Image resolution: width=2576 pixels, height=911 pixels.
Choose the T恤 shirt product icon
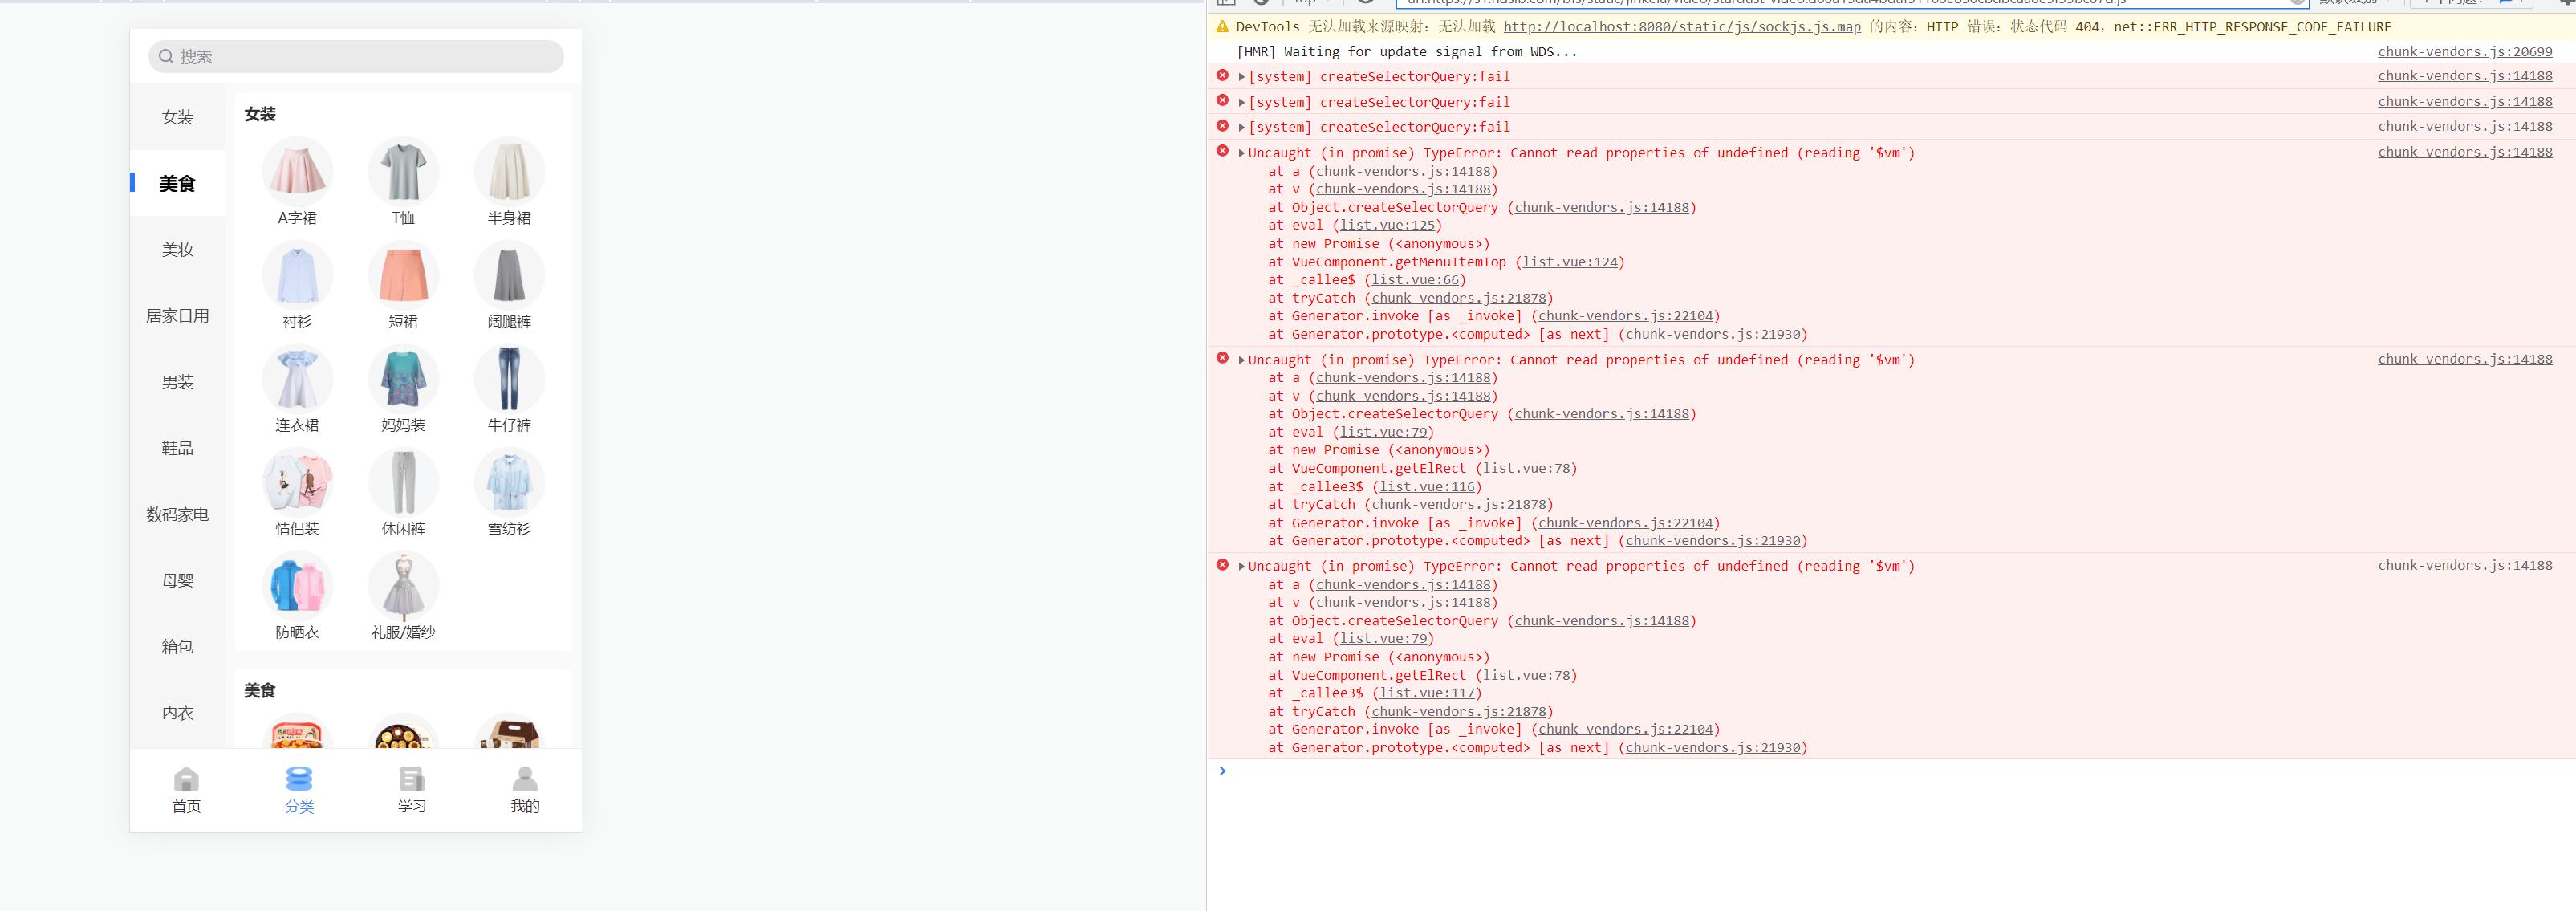point(403,172)
